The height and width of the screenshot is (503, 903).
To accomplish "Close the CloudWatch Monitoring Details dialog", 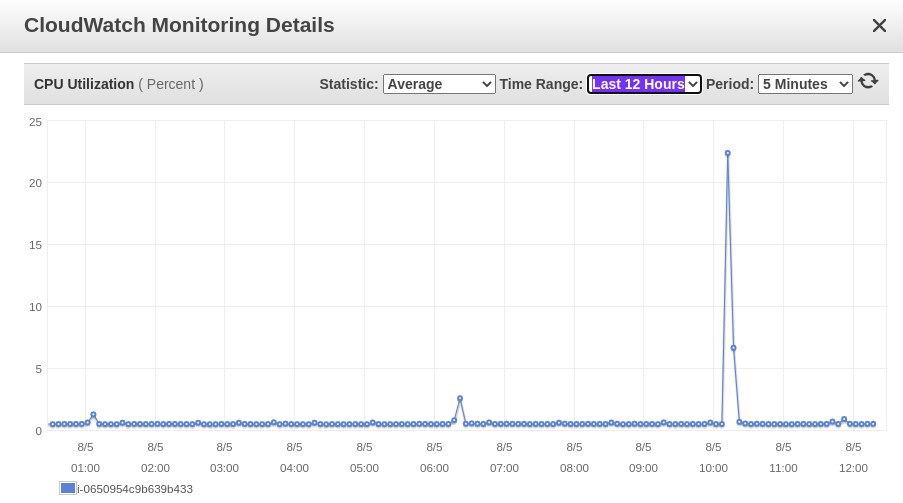I will 879,25.
